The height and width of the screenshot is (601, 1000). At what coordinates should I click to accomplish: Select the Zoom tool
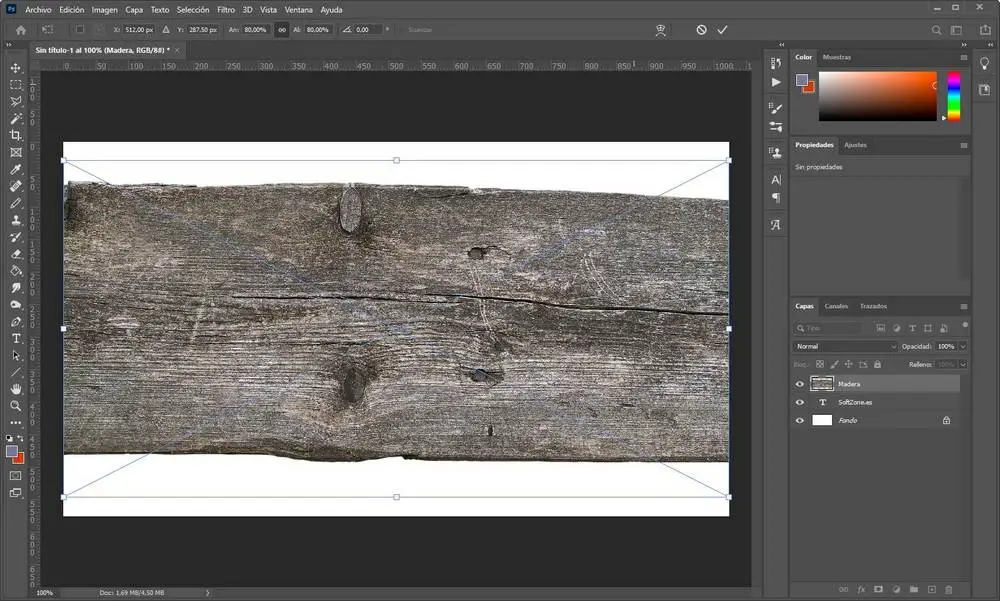(x=16, y=406)
